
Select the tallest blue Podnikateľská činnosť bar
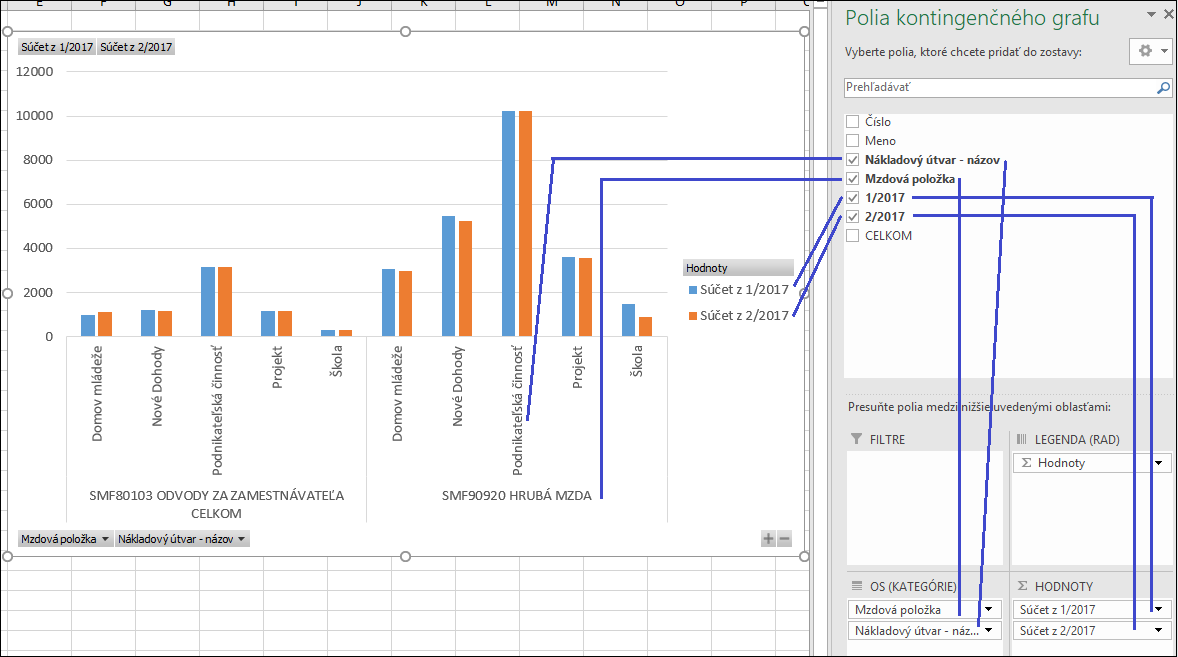pyautogui.click(x=509, y=224)
